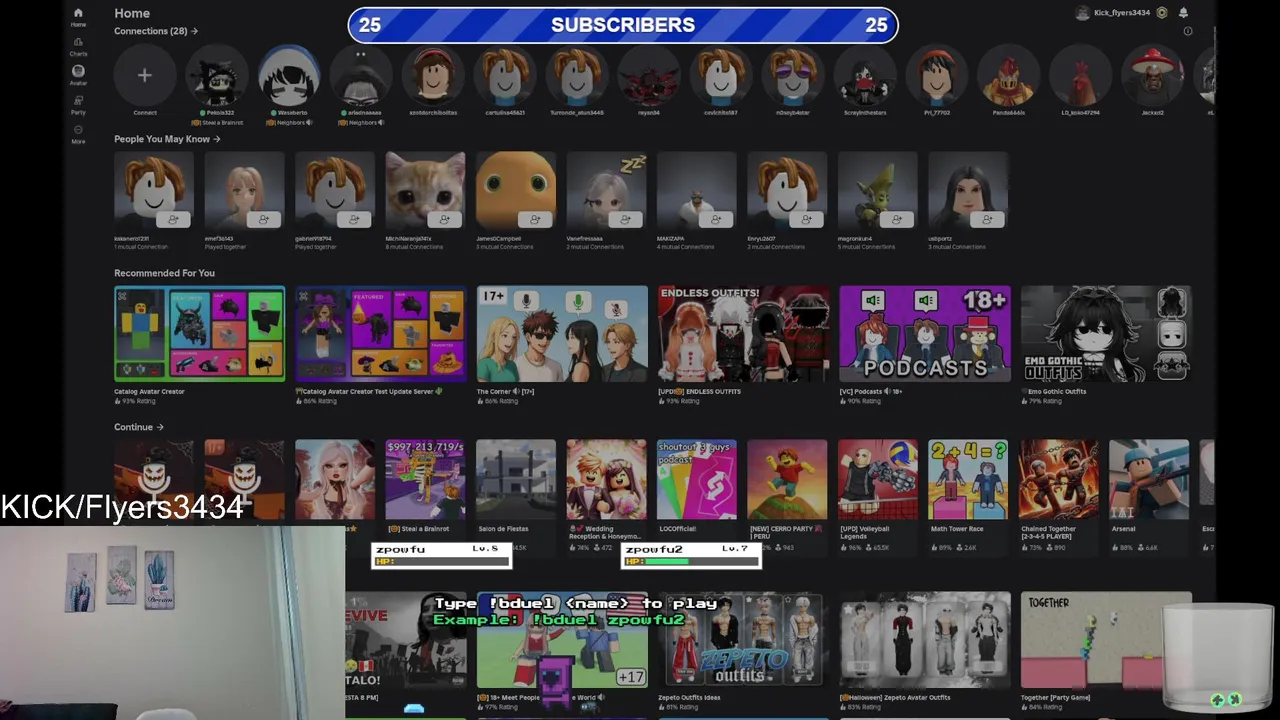
Task: Open Catalog Avatar Creator game card
Action: [199, 334]
